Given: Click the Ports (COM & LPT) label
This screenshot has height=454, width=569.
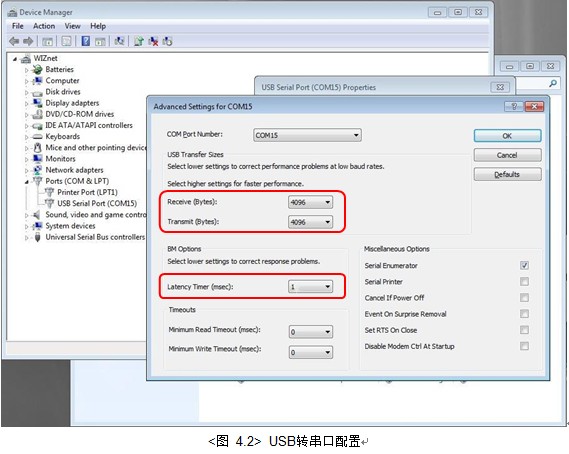Looking at the screenshot, I should pos(77,181).
